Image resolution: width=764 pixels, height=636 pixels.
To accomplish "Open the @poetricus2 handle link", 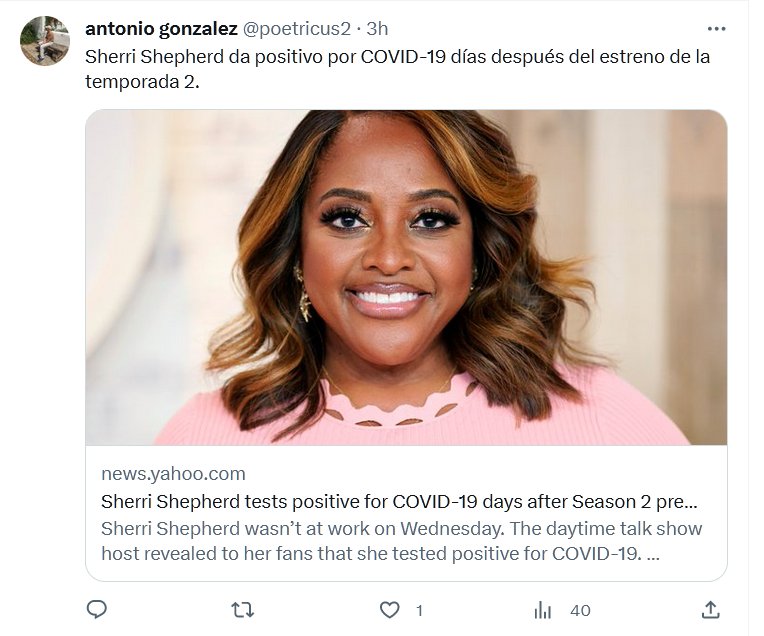I will coord(296,29).
